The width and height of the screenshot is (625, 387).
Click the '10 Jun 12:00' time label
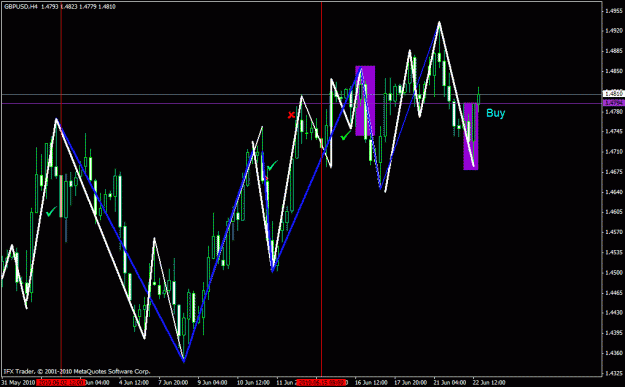point(253,383)
